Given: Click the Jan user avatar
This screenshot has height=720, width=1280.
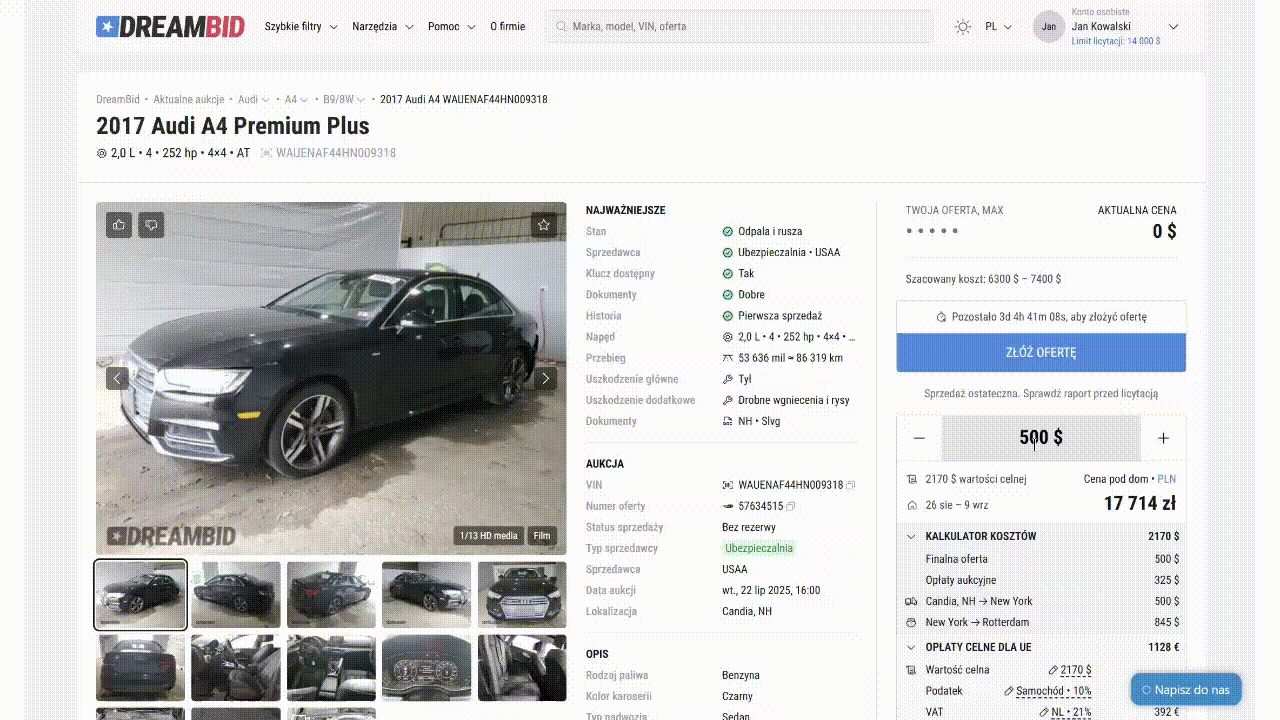Looking at the screenshot, I should 1049,27.
